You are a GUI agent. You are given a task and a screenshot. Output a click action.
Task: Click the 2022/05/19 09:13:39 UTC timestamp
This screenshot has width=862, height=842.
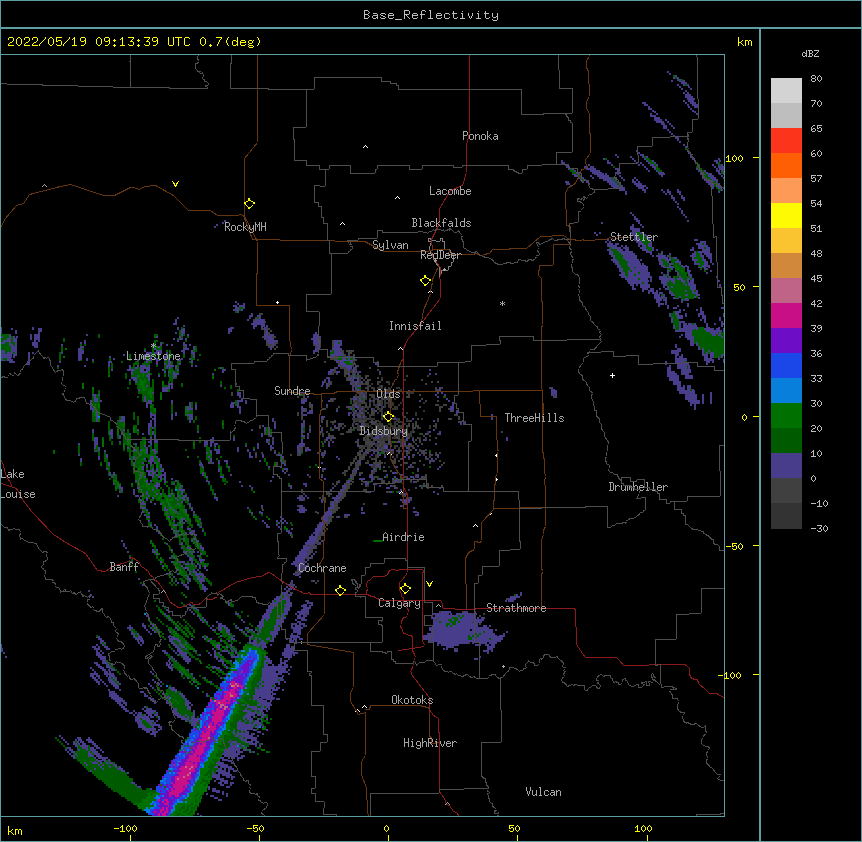click(98, 42)
